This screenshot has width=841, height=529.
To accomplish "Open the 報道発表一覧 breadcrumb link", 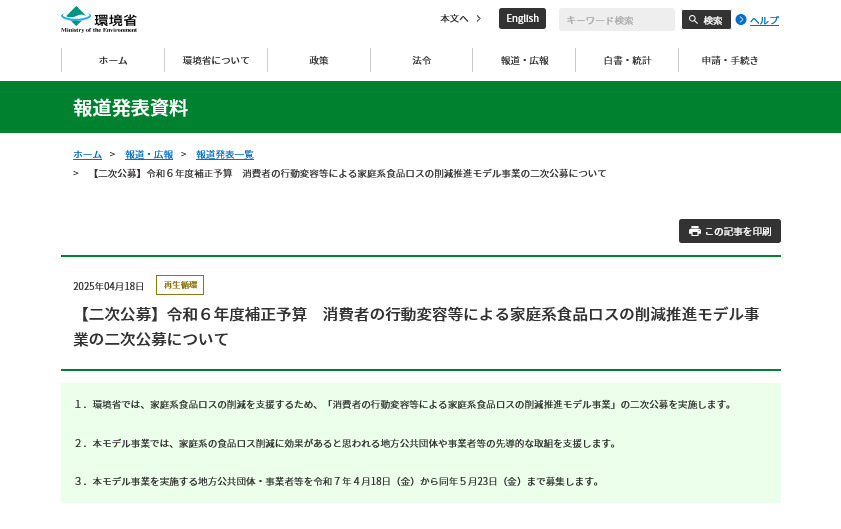I will click(x=225, y=154).
